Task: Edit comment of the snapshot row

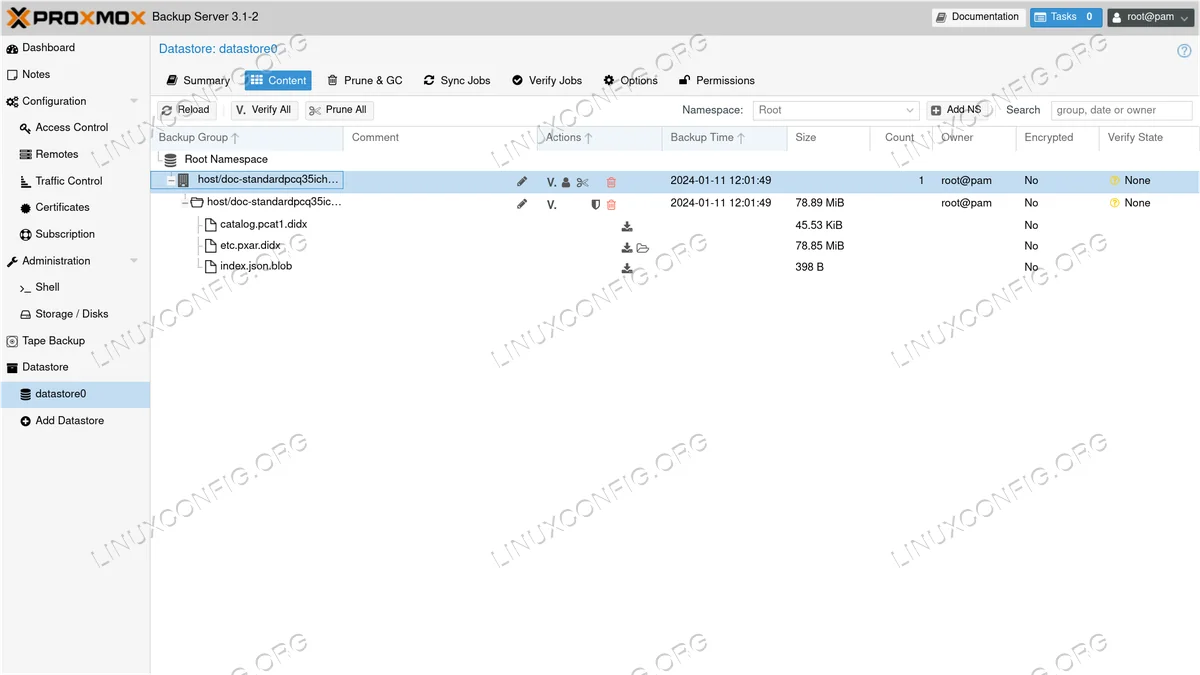Action: click(x=521, y=204)
